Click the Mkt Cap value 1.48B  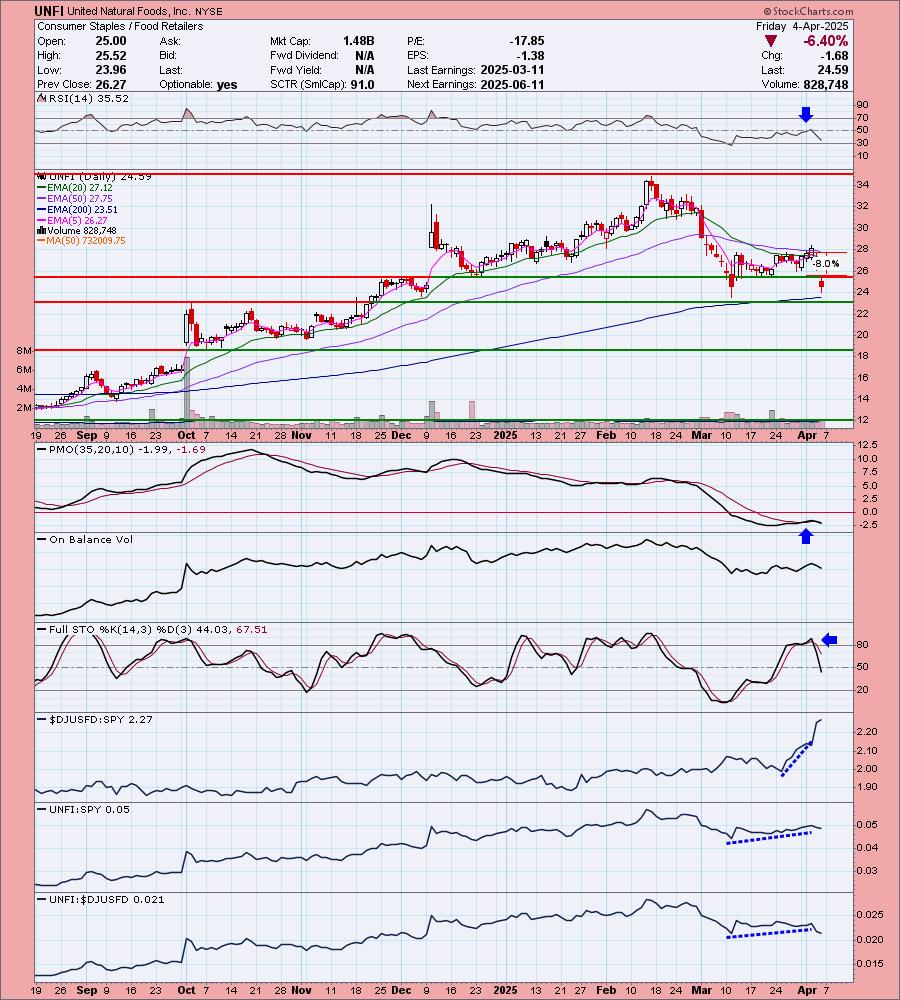click(358, 41)
